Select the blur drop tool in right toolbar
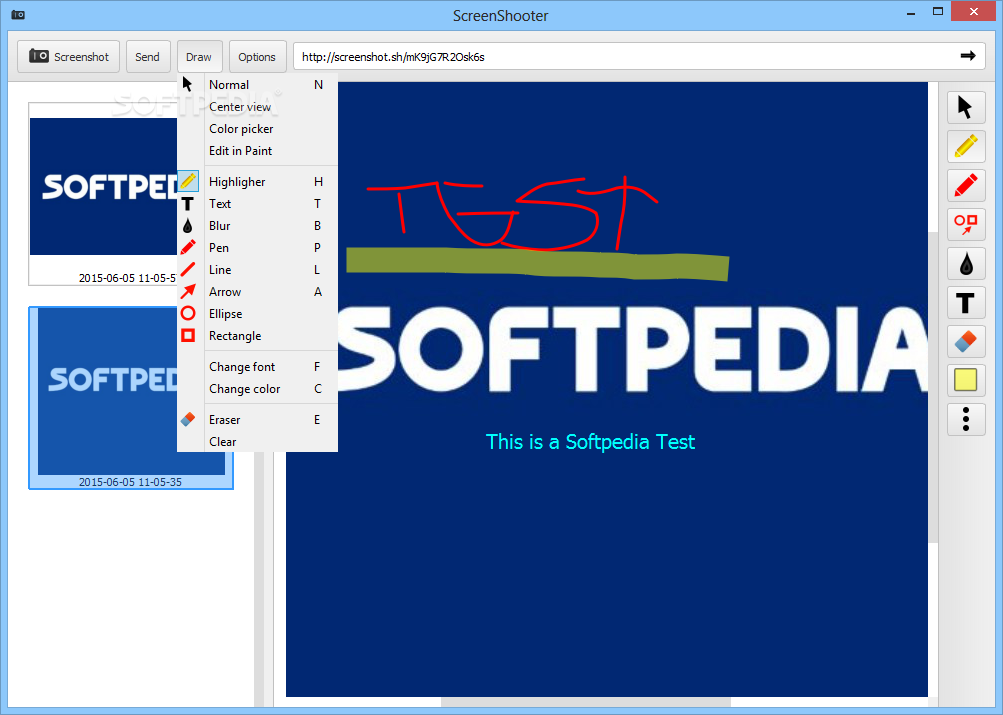Screen dimensions: 1003x715 click(966, 263)
